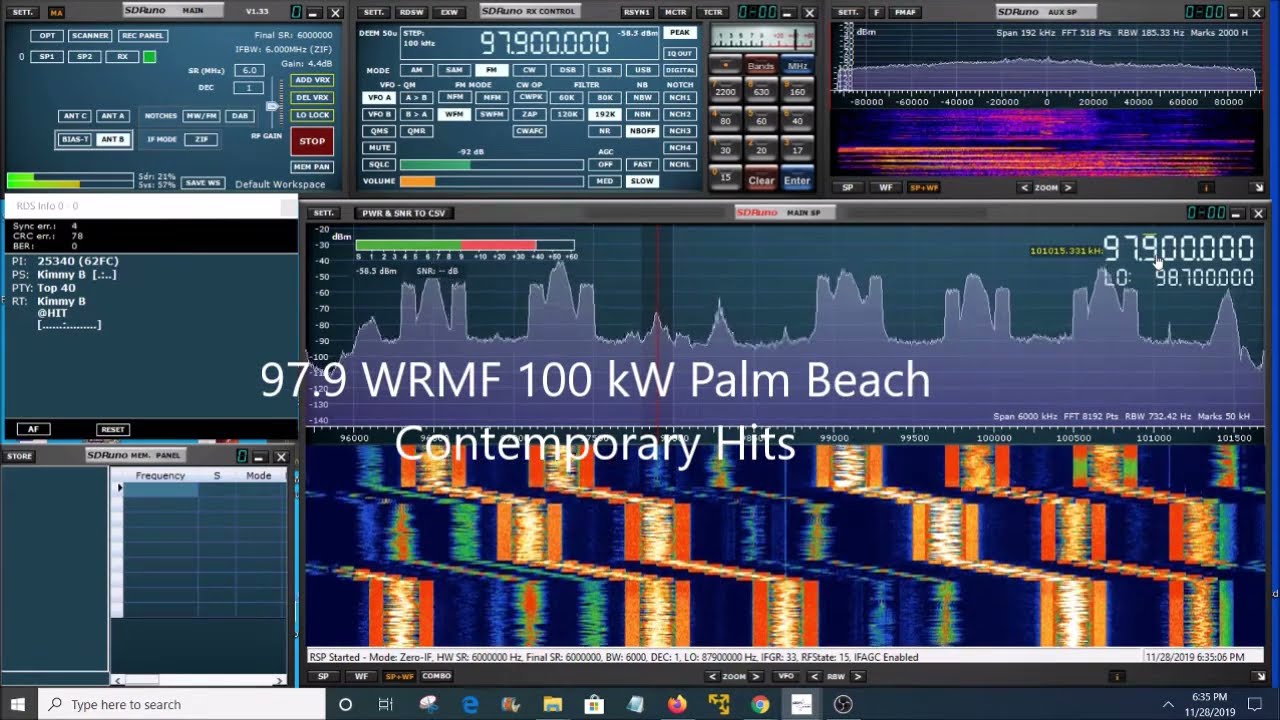Viewport: 1280px width, 720px height.
Task: Select USB demodulation mode
Action: (x=643, y=70)
